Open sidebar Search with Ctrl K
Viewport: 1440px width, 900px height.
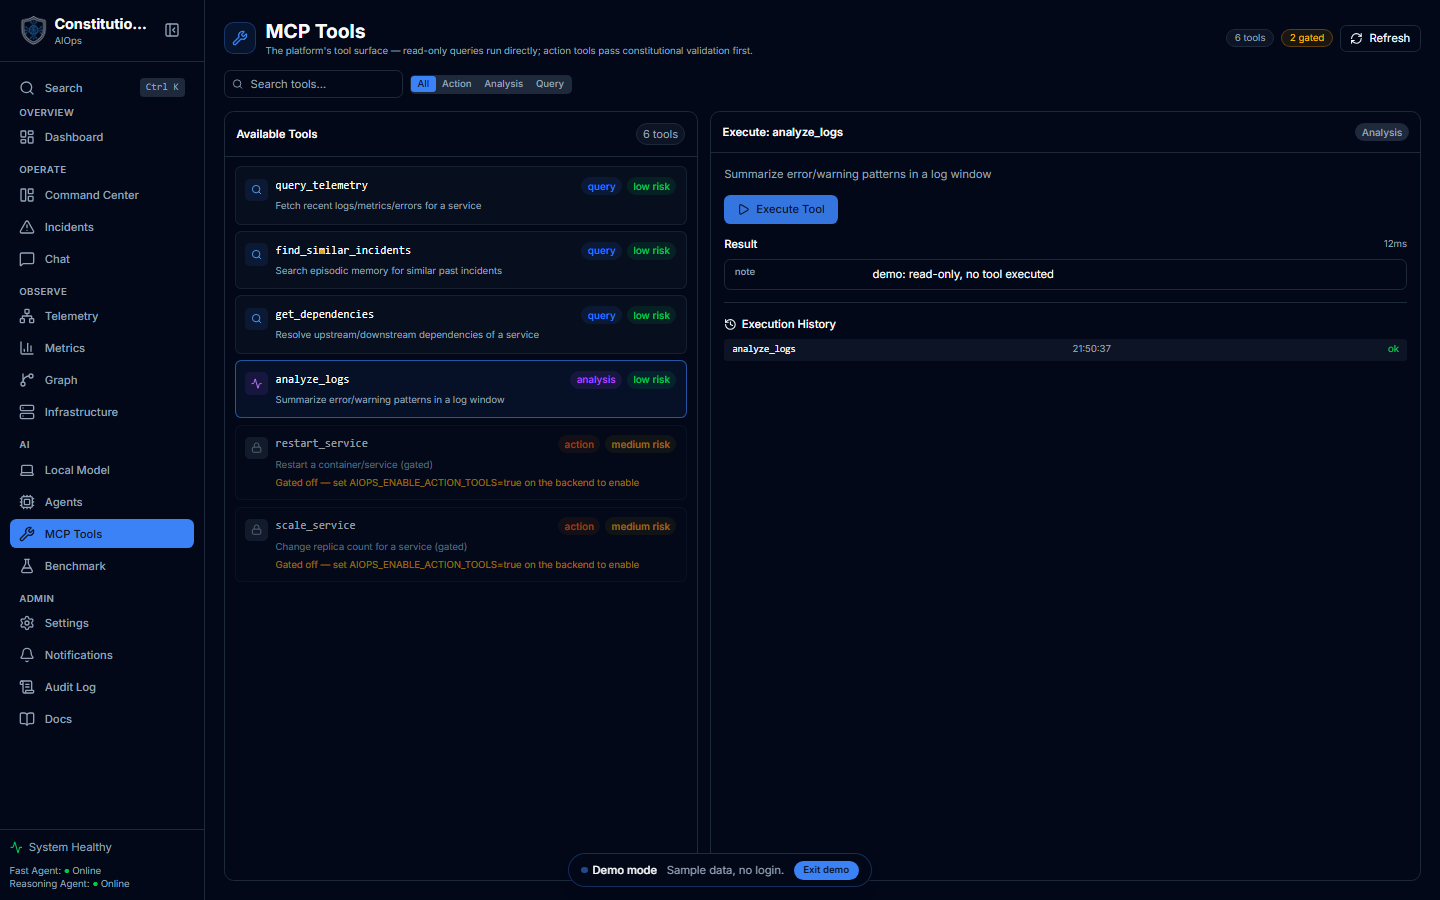[102, 88]
